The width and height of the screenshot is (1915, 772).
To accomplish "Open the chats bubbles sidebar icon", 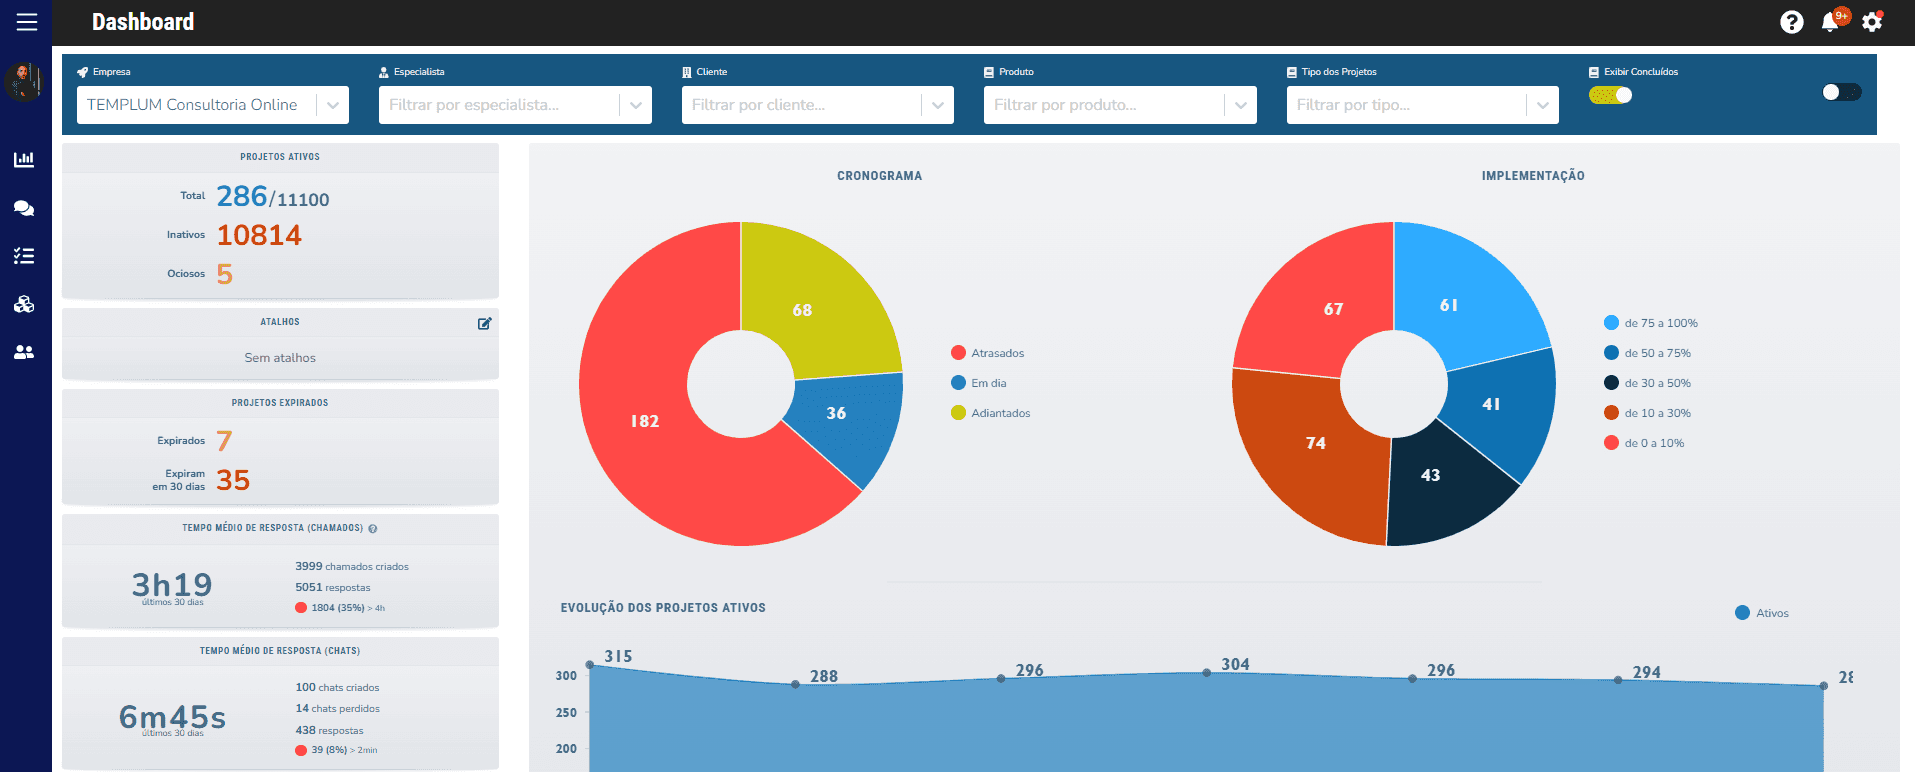I will coord(24,208).
